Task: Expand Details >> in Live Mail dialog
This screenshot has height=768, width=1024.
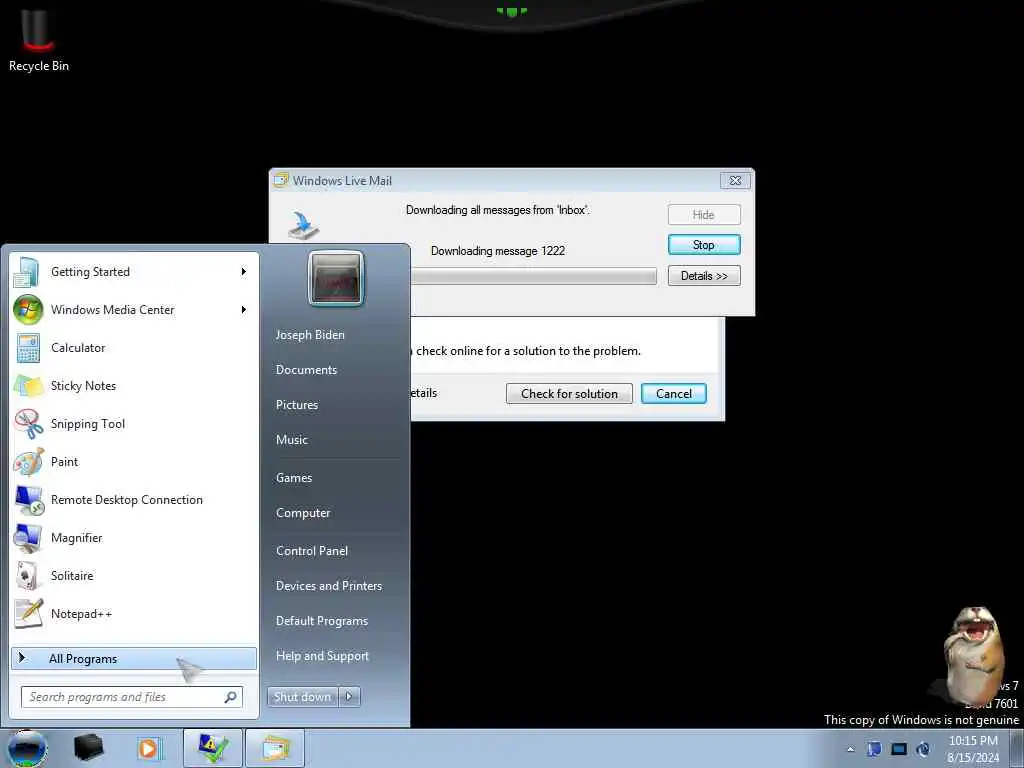Action: click(704, 276)
